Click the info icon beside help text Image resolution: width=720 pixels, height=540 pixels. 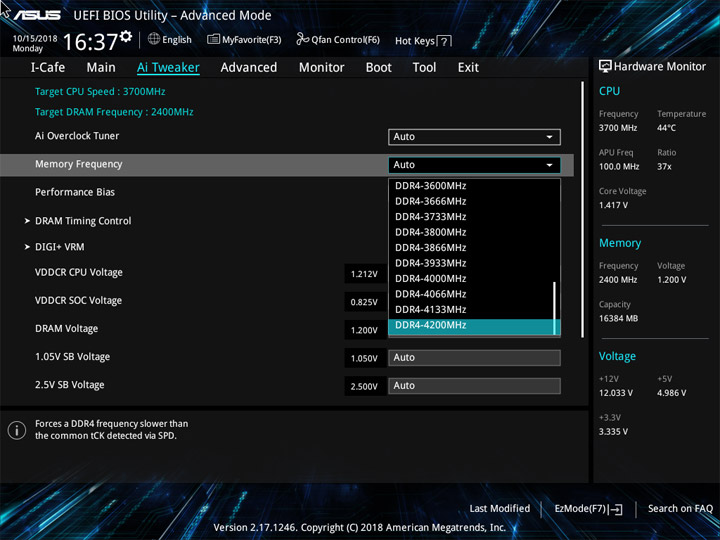click(17, 430)
